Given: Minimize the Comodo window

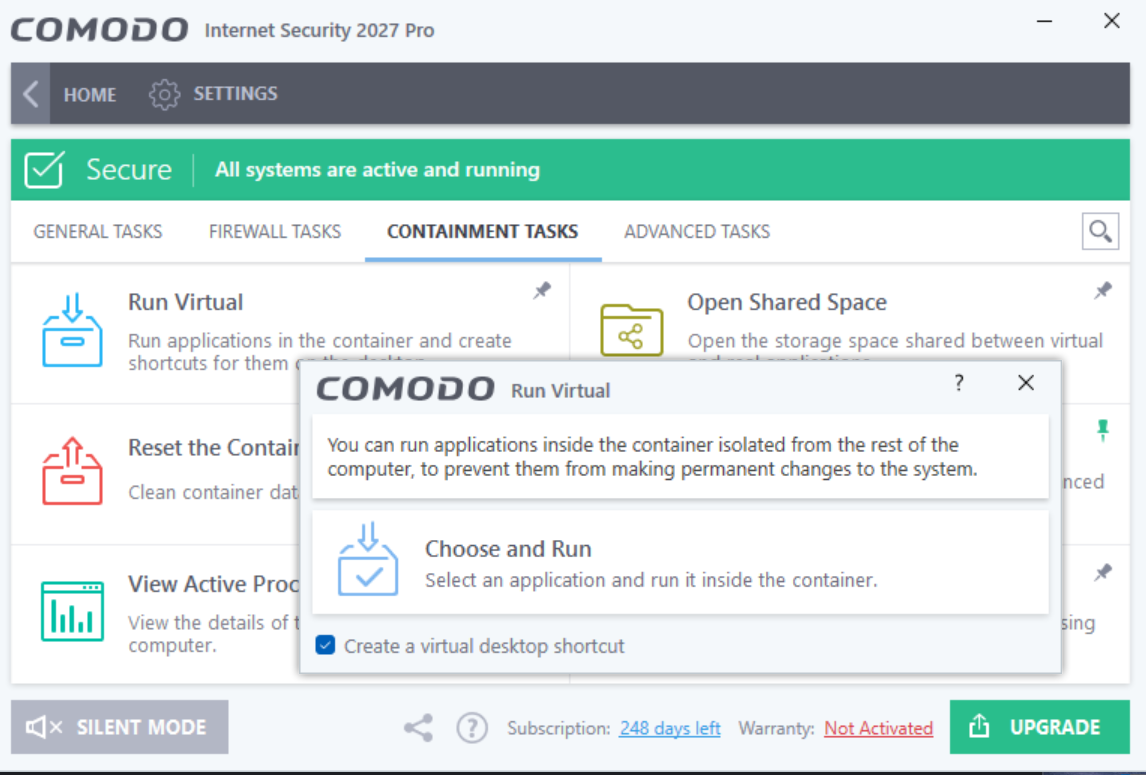Looking at the screenshot, I should [x=1044, y=22].
